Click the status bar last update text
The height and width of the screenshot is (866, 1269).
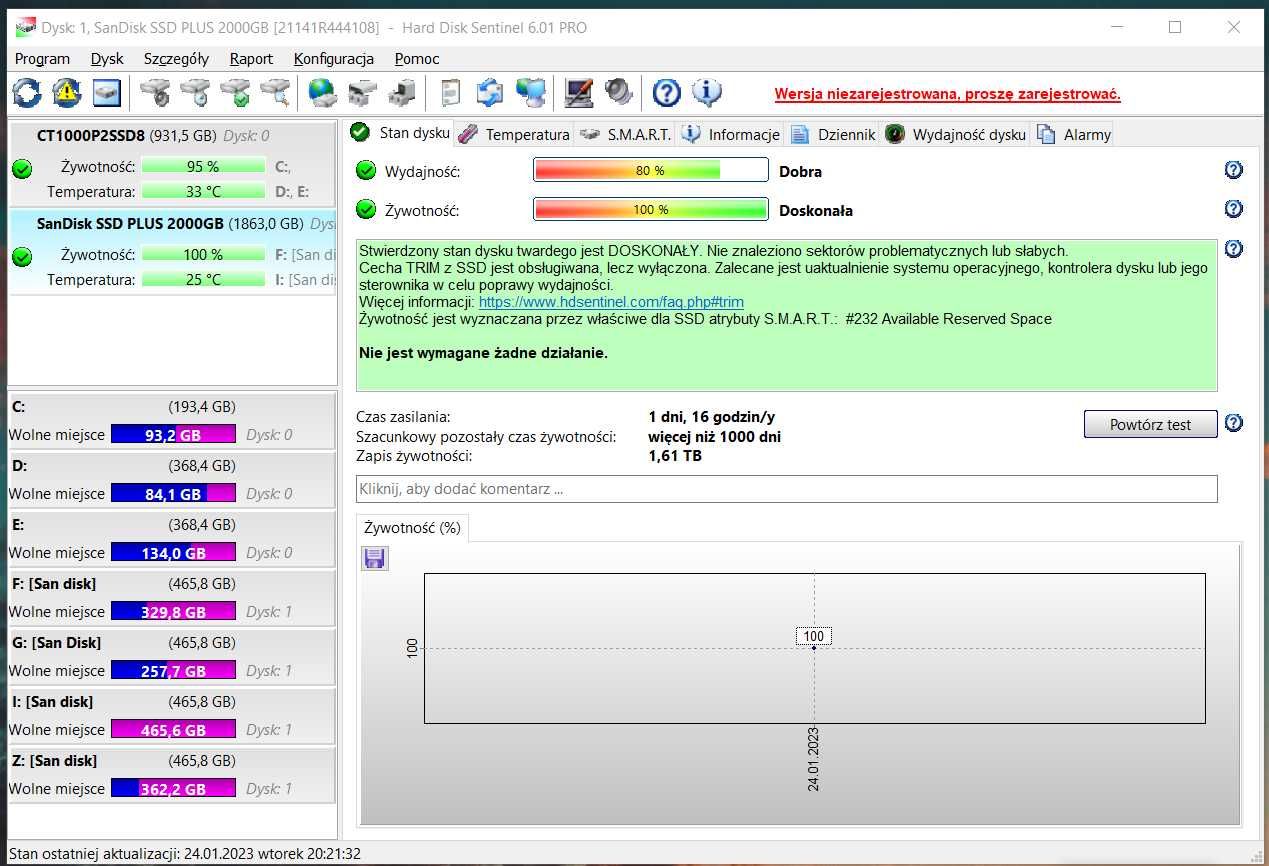pos(185,854)
